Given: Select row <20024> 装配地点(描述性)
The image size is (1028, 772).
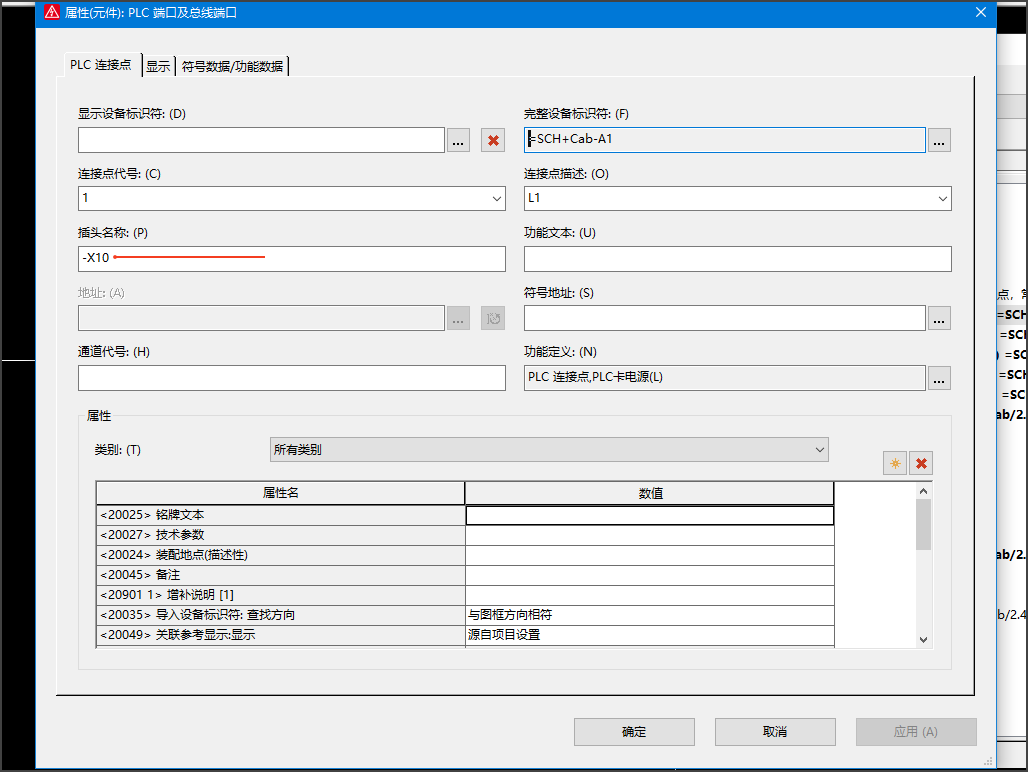Looking at the screenshot, I should (x=281, y=555).
